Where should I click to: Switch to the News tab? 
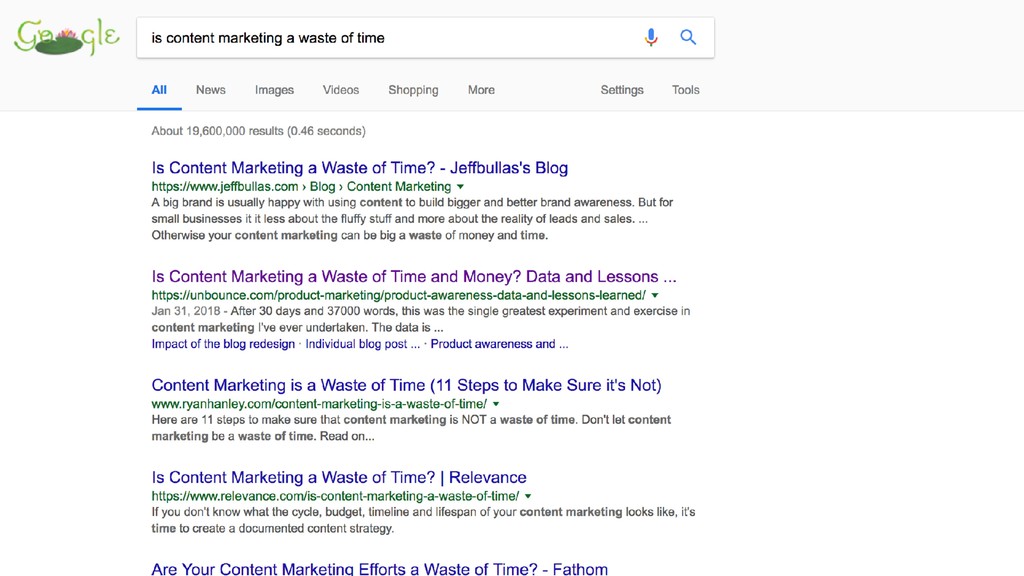point(210,90)
